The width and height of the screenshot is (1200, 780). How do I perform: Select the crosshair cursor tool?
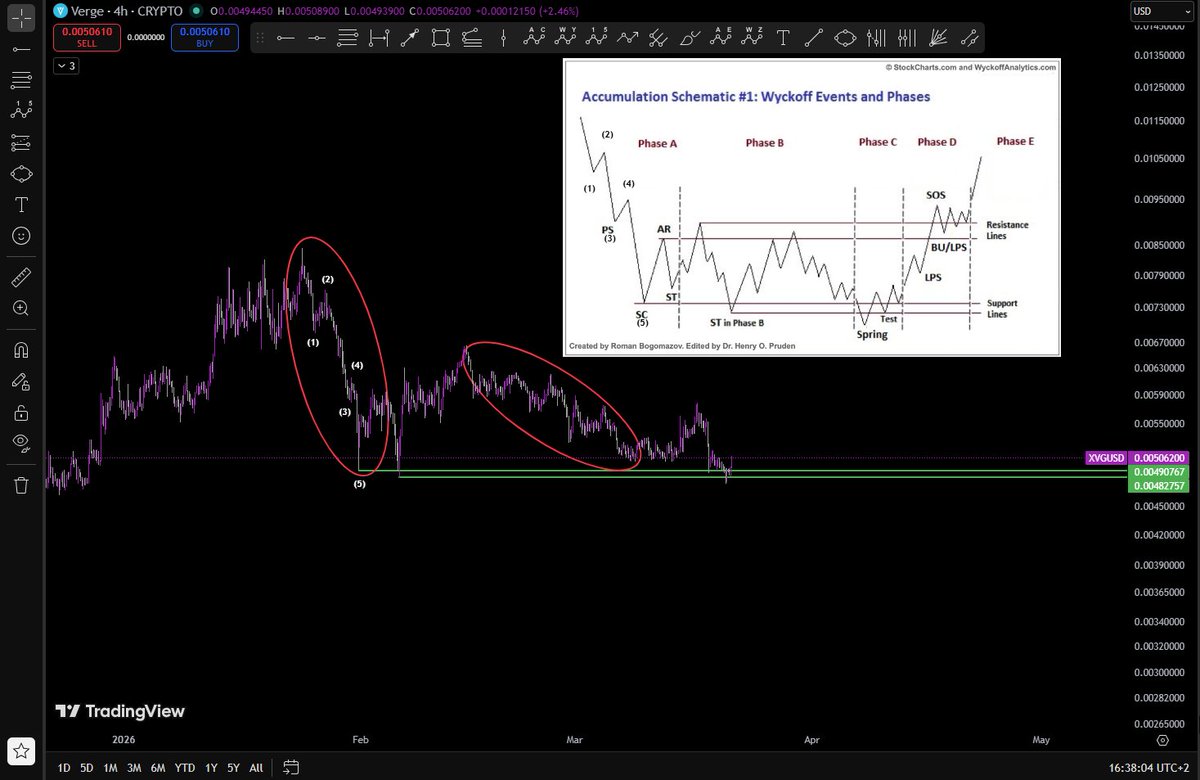point(20,16)
